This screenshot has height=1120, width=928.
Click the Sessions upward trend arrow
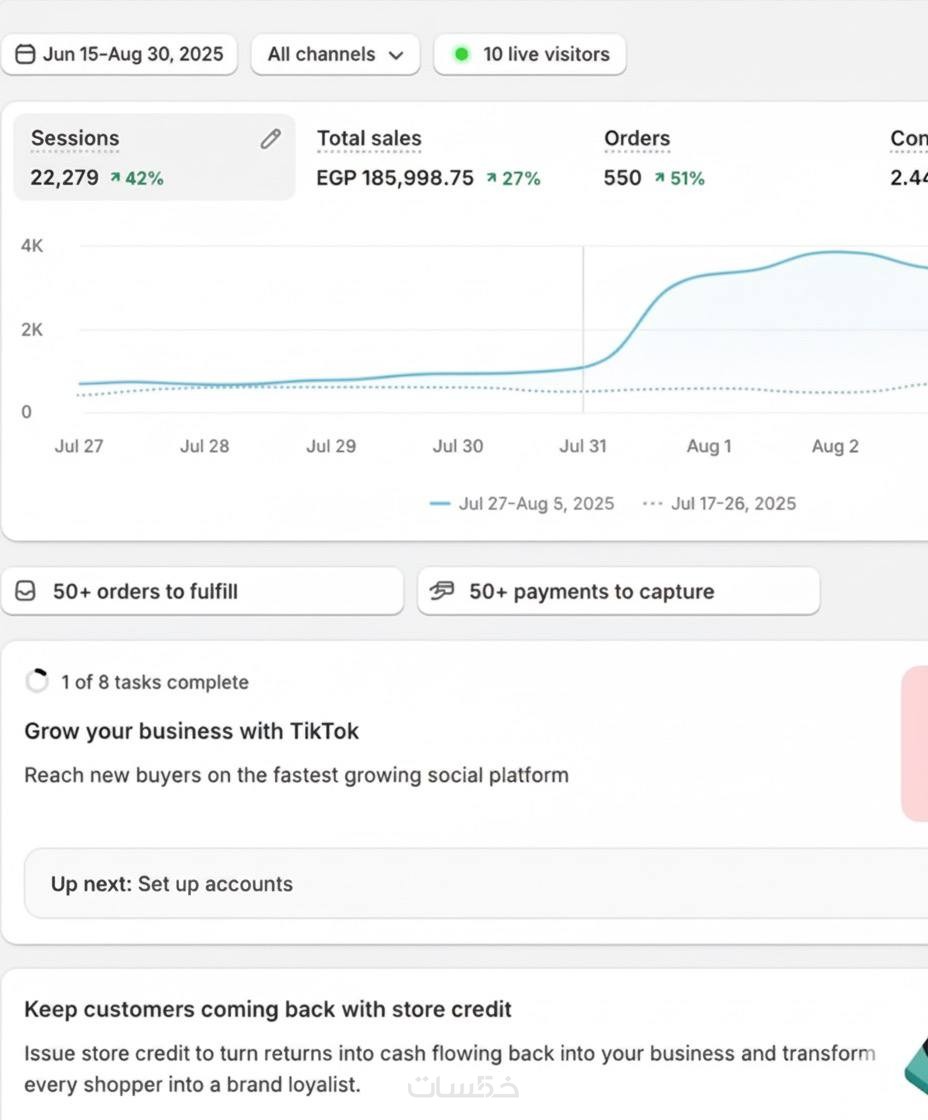click(x=116, y=178)
